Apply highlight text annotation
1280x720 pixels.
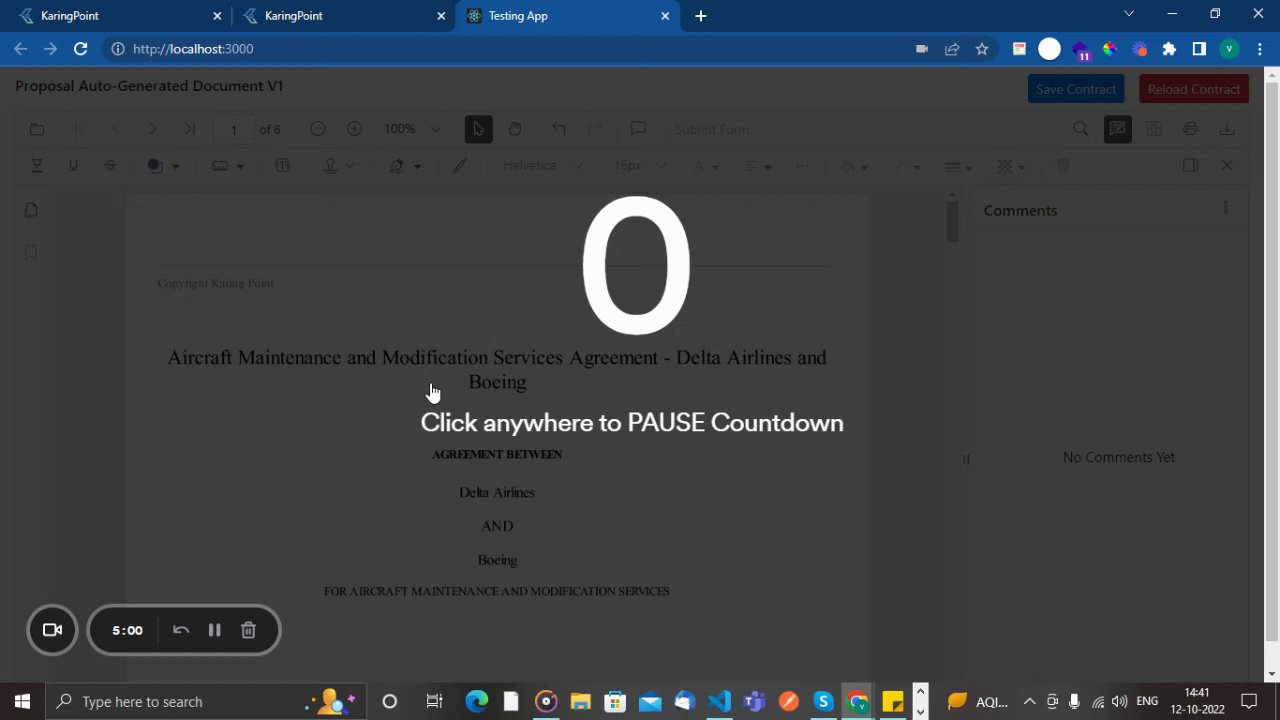(37, 166)
